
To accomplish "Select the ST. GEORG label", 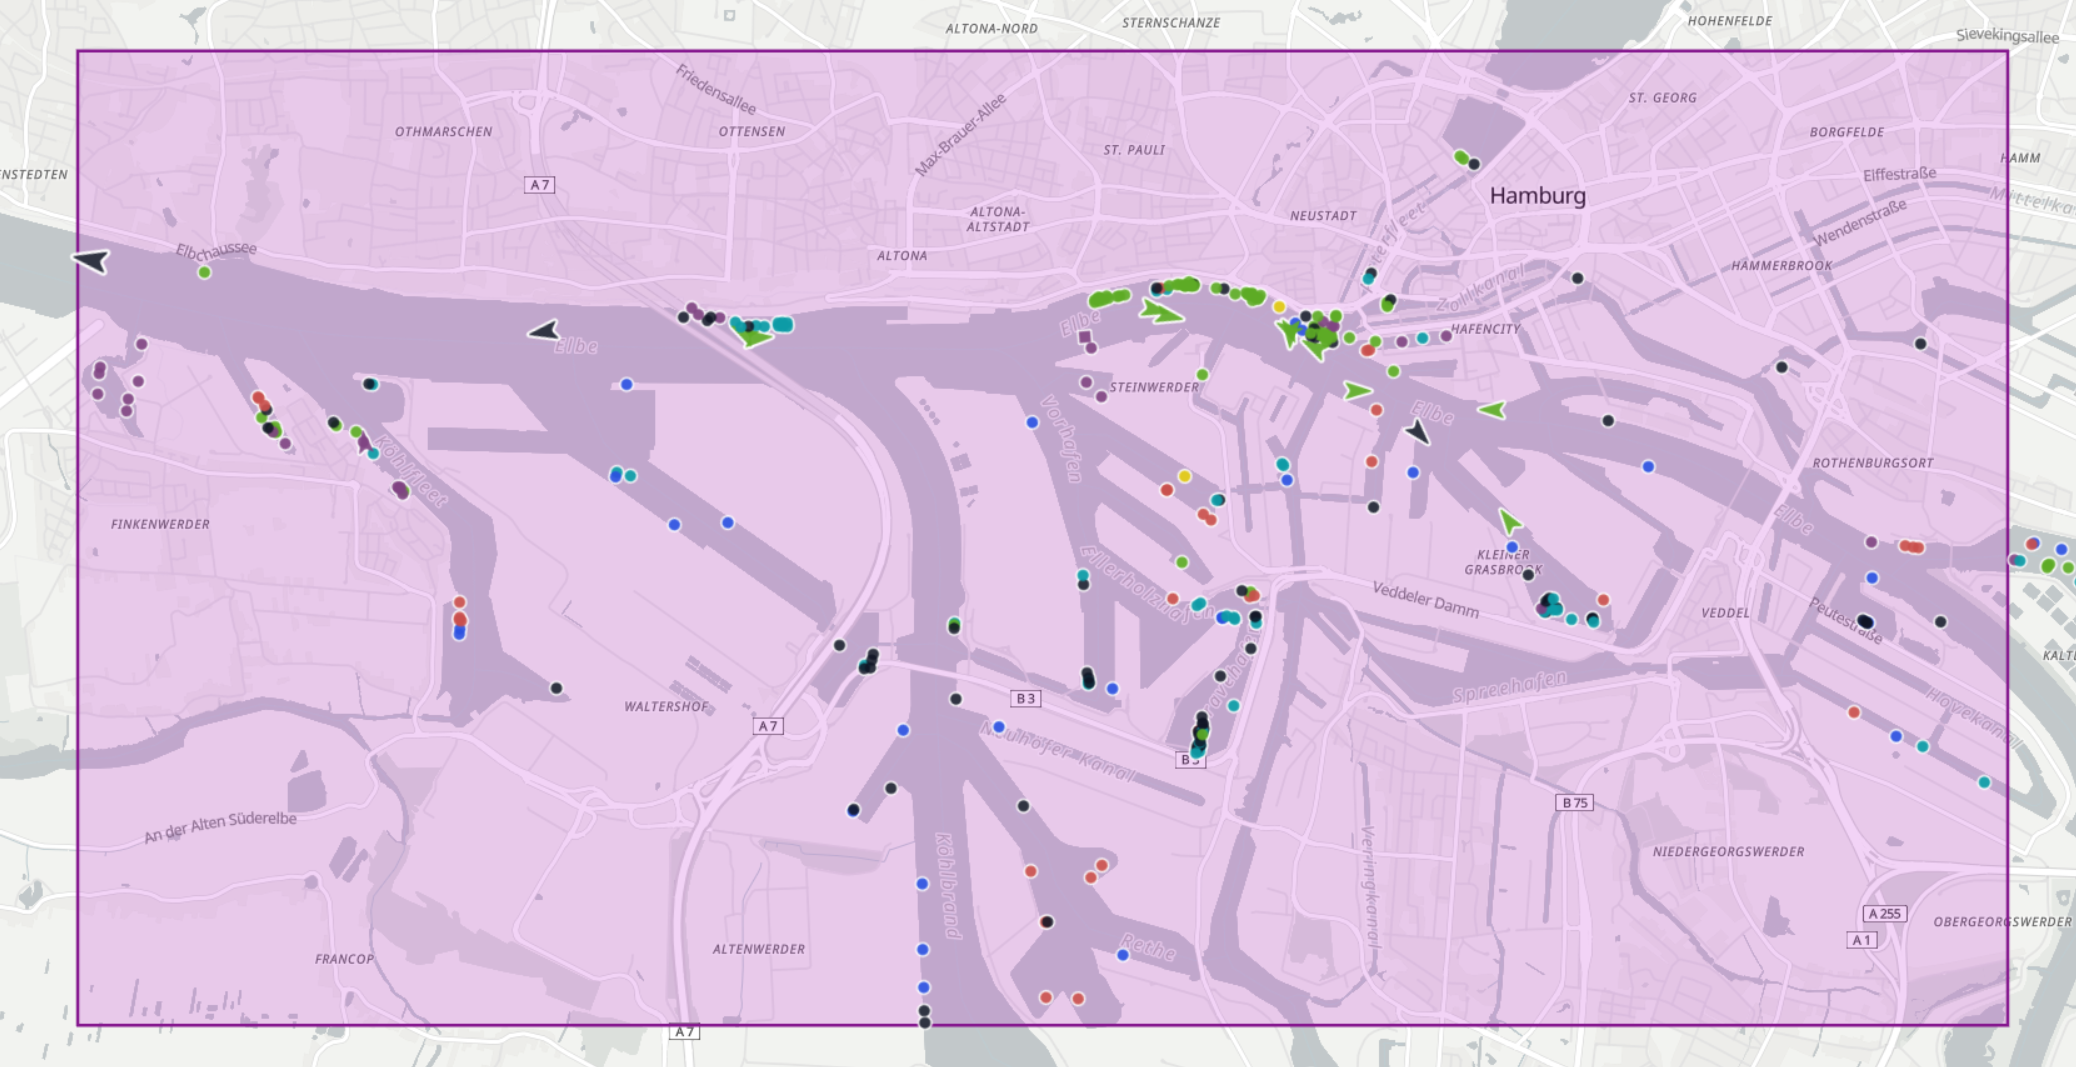I will 1662,98.
